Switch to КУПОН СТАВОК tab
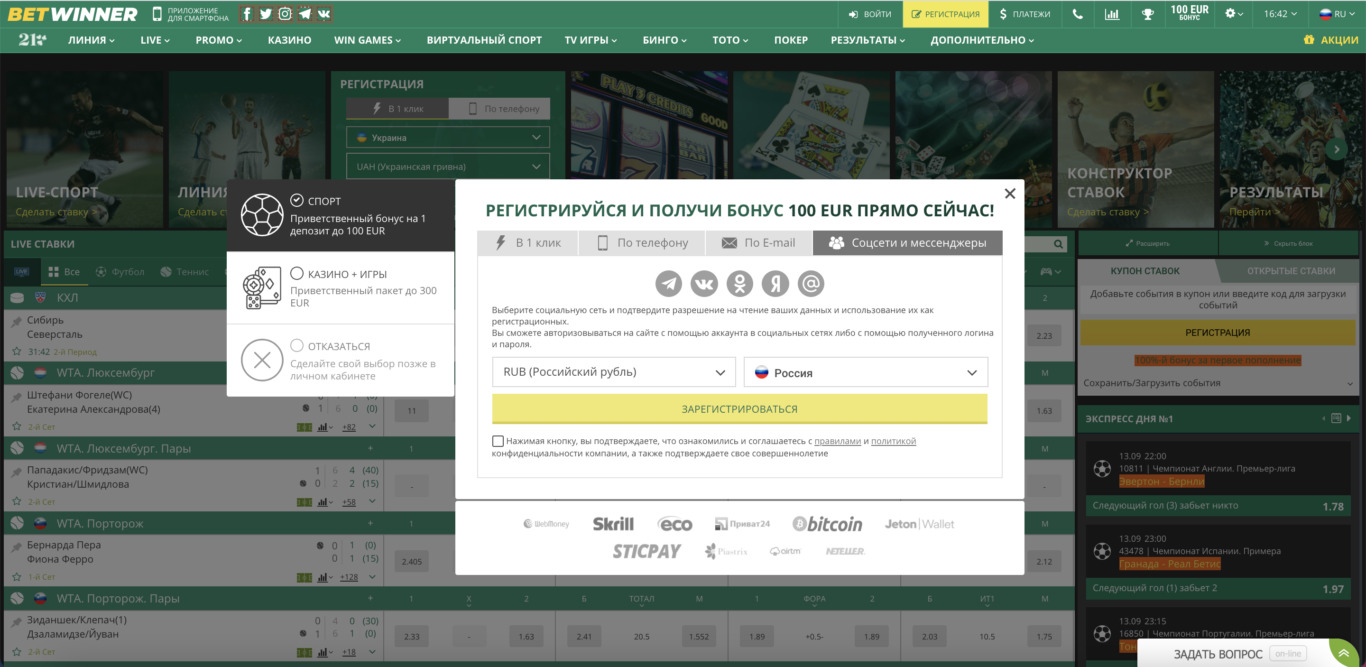 click(x=1146, y=271)
